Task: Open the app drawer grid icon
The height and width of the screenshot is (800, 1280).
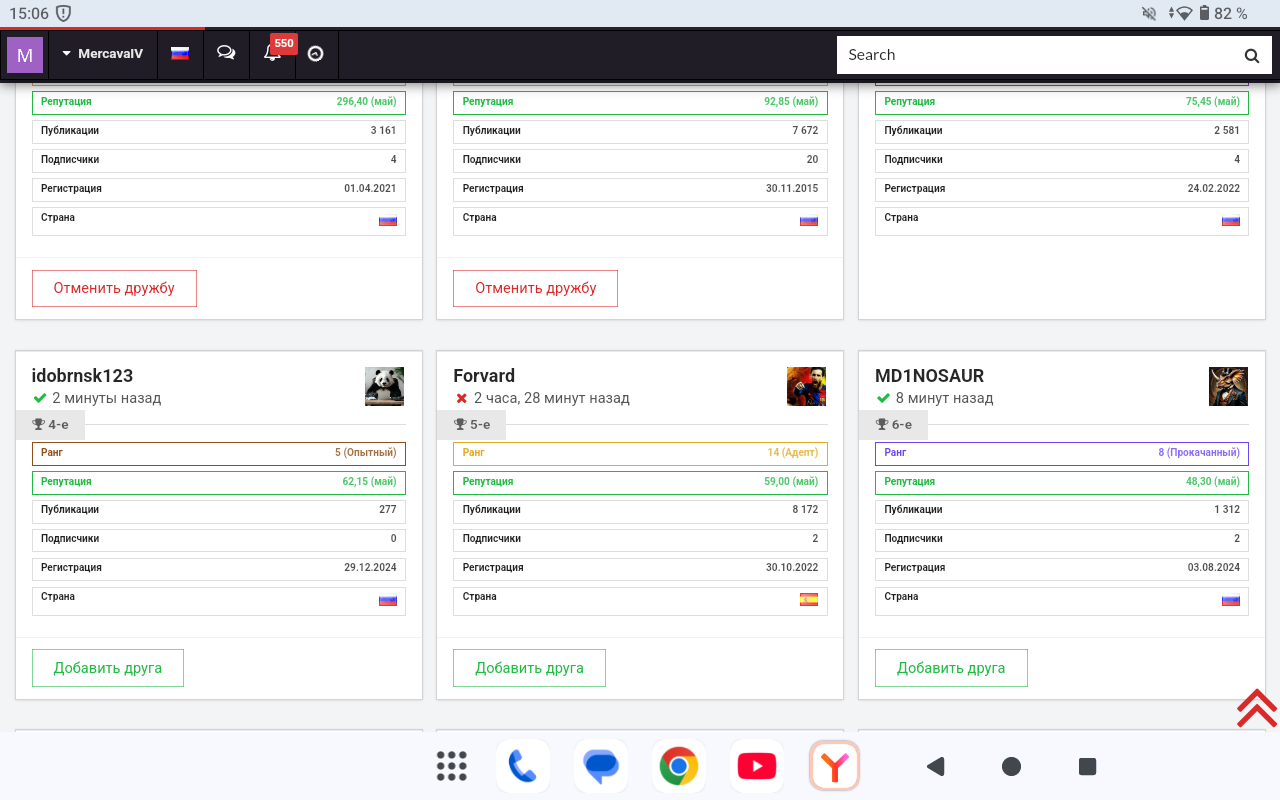Action: click(452, 767)
